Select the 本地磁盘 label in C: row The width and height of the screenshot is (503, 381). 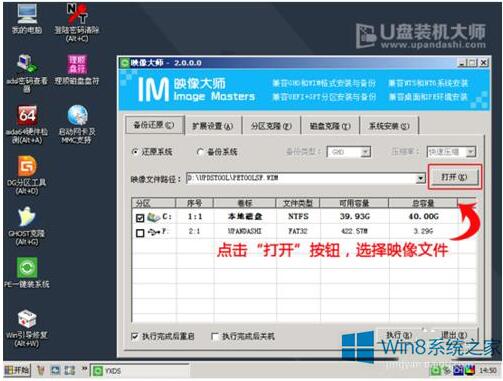pos(245,217)
